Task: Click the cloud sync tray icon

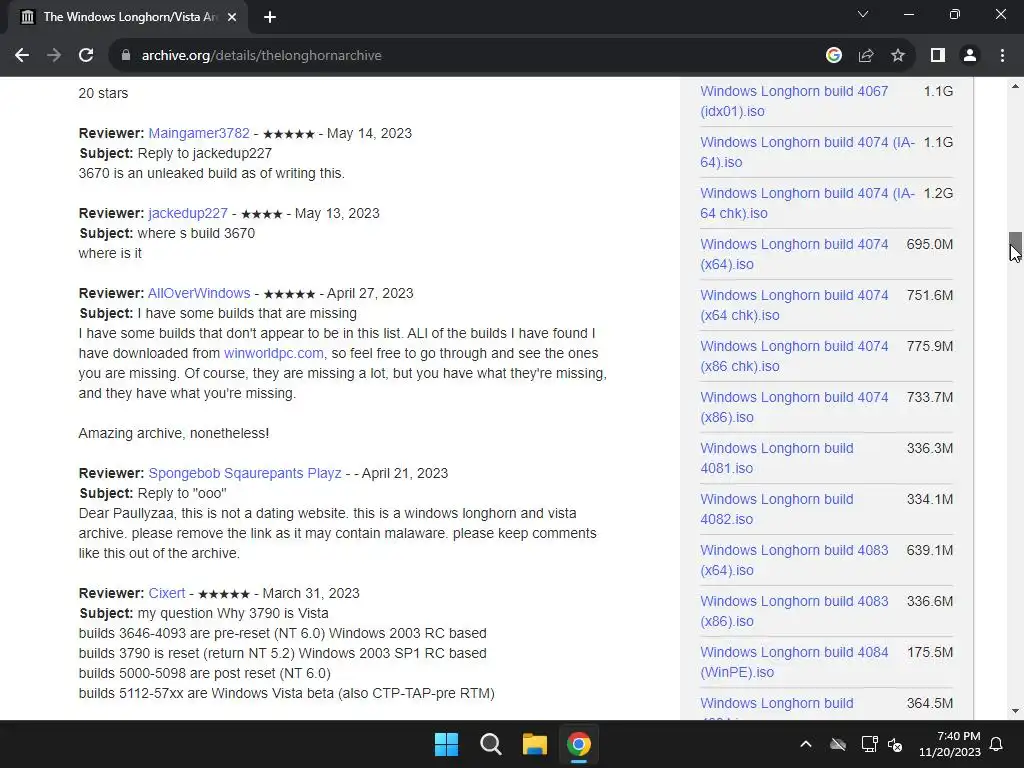Action: (x=838, y=744)
